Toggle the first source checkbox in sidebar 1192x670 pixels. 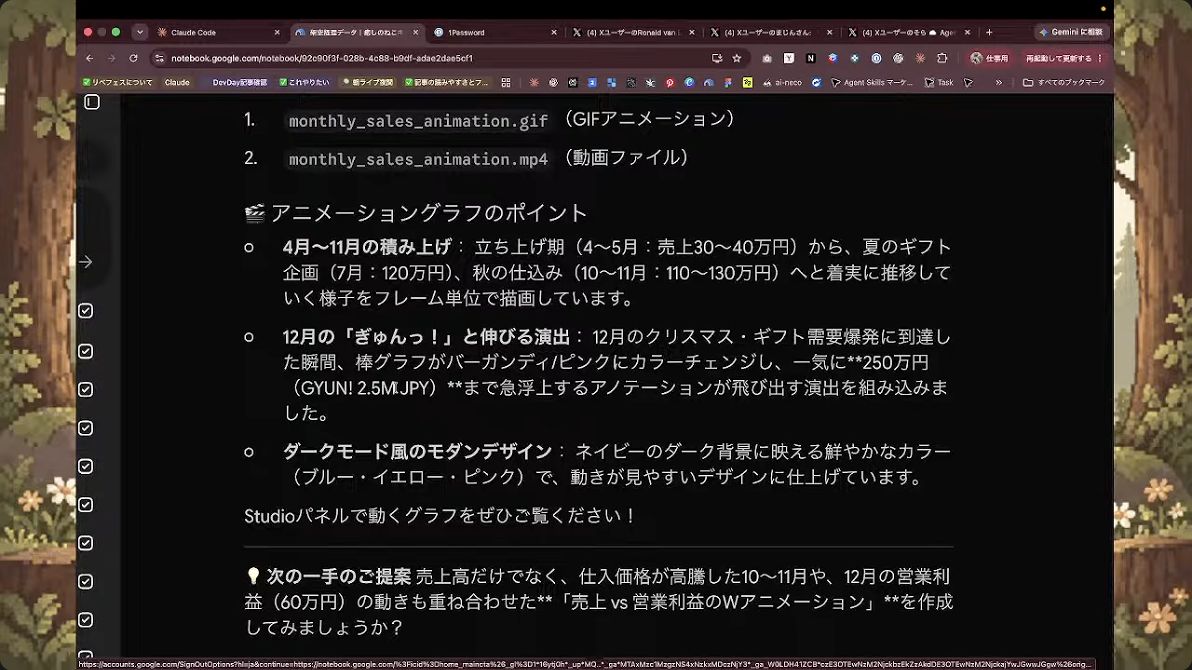coord(86,310)
